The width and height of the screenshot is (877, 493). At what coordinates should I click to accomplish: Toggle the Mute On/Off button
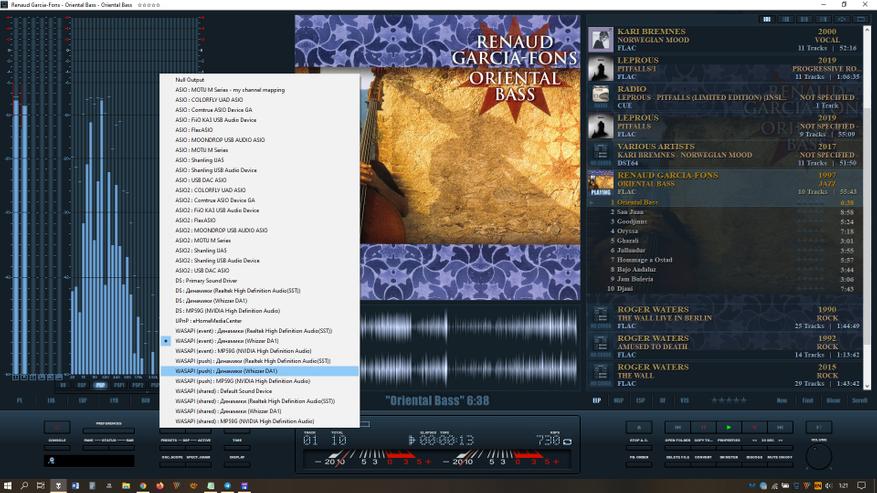(780, 464)
